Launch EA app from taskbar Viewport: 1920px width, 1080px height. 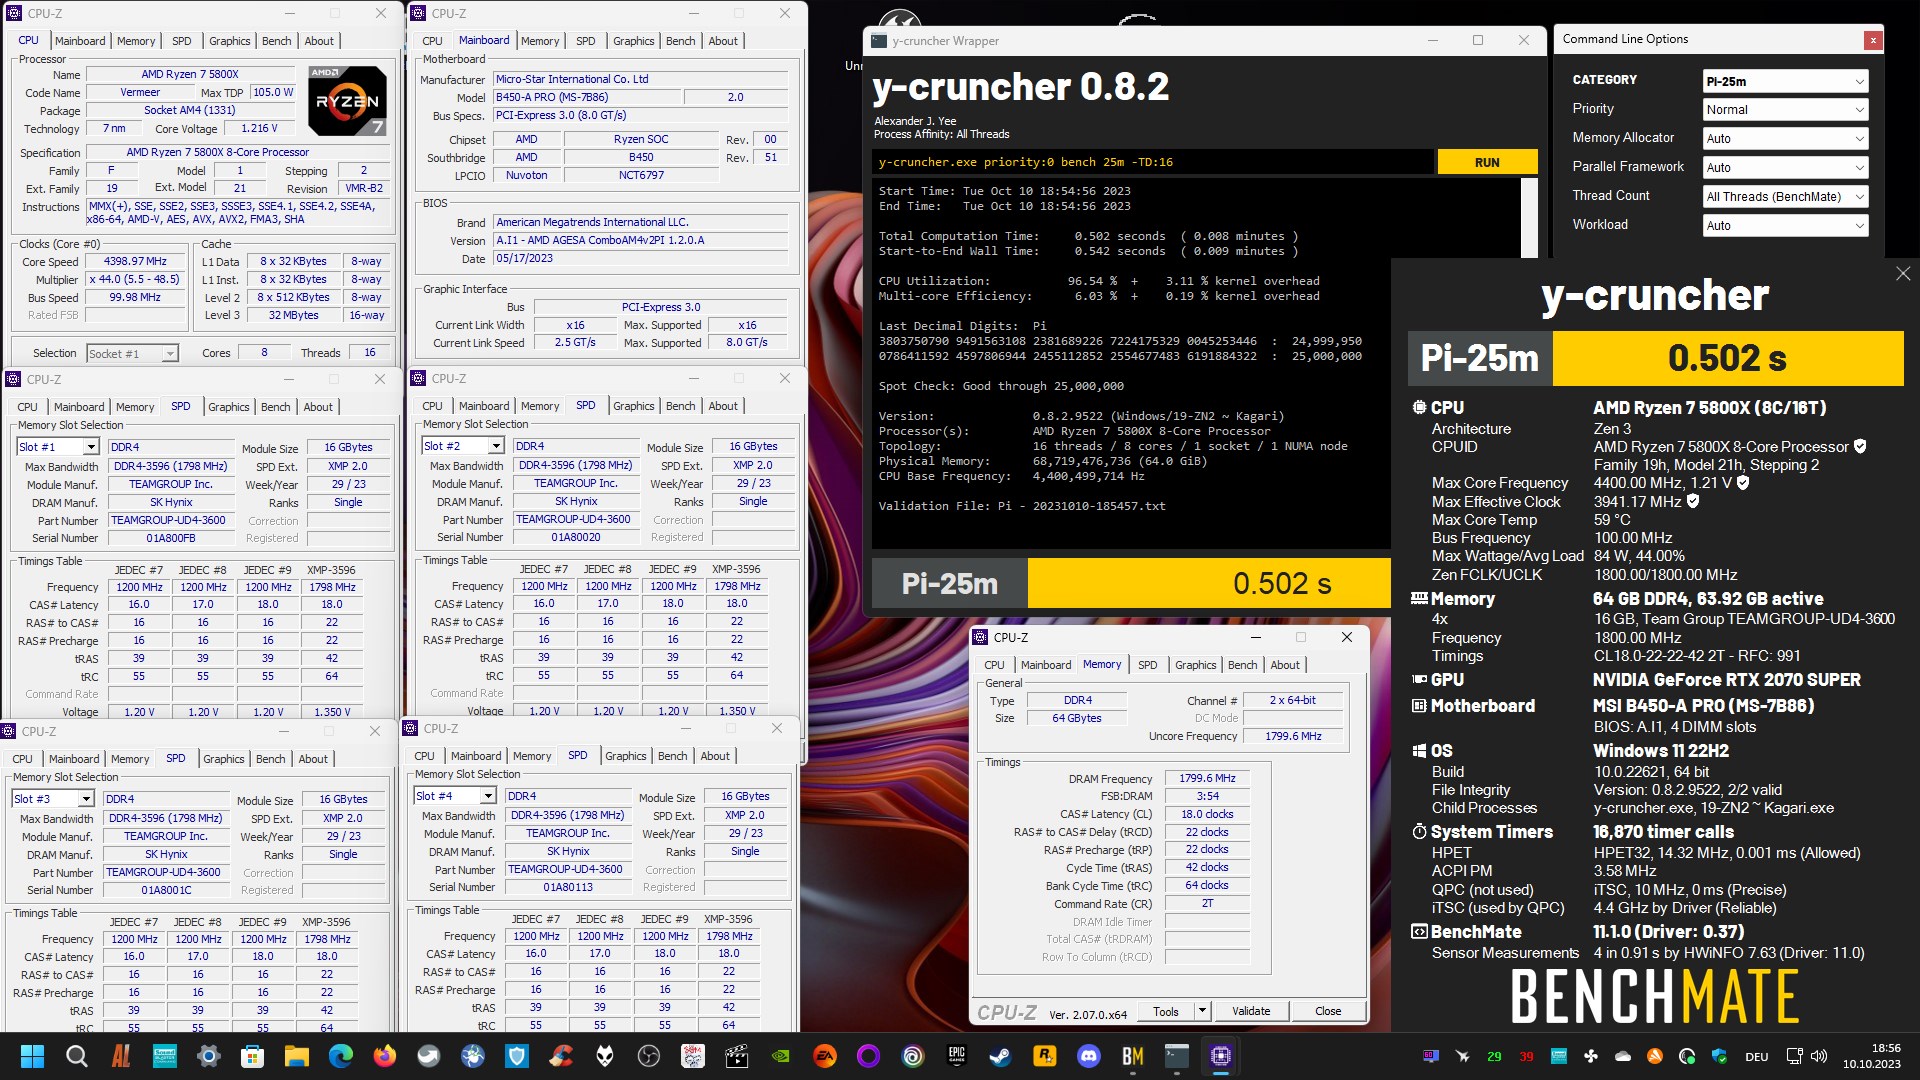(x=825, y=1056)
